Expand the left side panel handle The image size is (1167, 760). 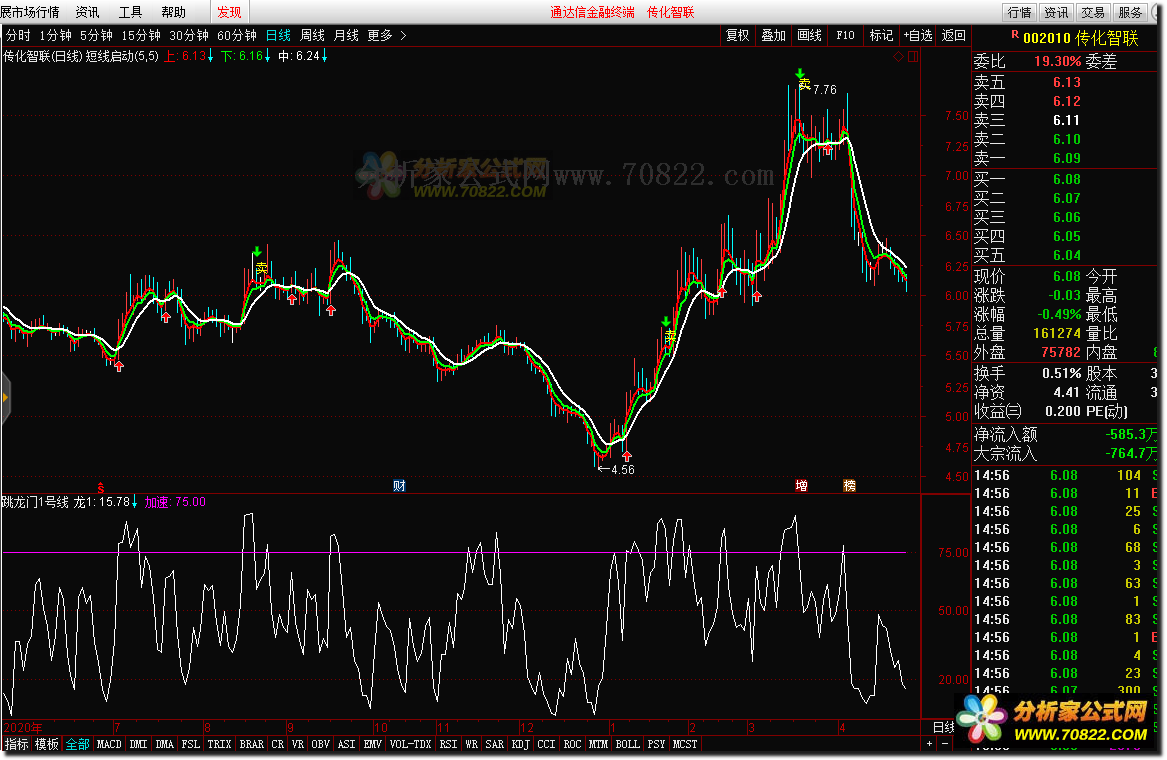[5, 398]
